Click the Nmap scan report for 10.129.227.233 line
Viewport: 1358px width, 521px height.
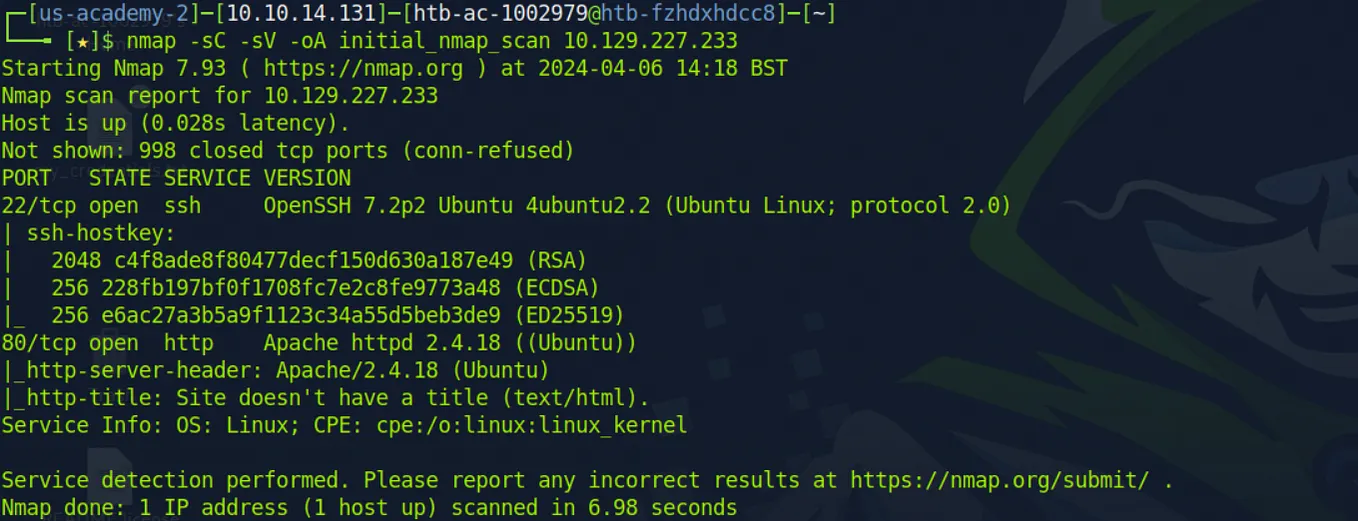point(219,97)
